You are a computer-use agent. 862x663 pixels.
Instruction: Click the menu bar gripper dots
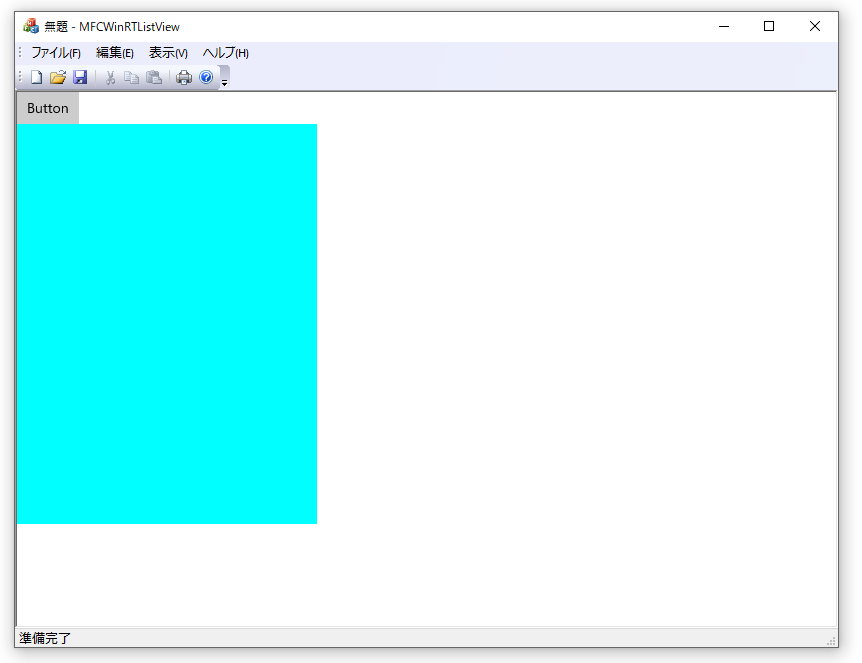[21, 52]
